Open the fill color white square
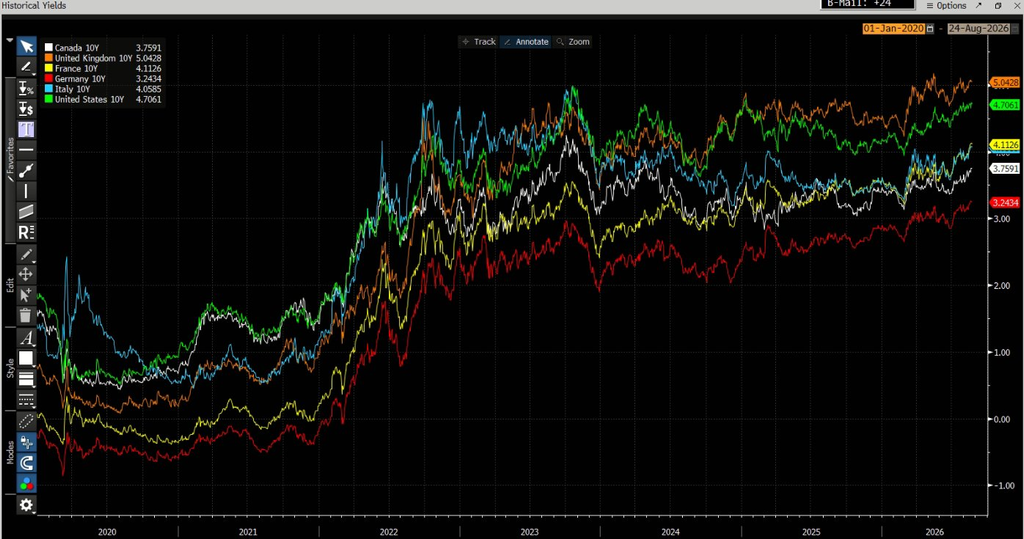Screen dimensions: 1024x539 [26, 358]
